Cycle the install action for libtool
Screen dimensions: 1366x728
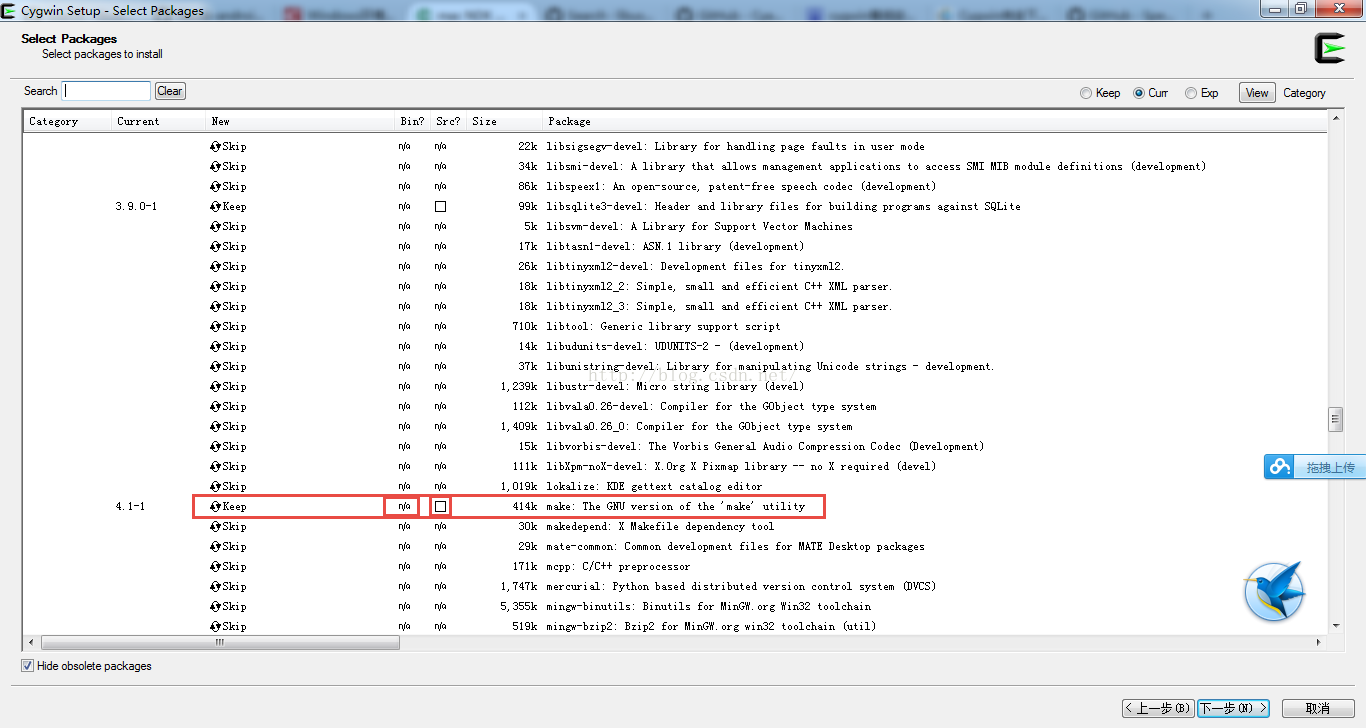[215, 326]
